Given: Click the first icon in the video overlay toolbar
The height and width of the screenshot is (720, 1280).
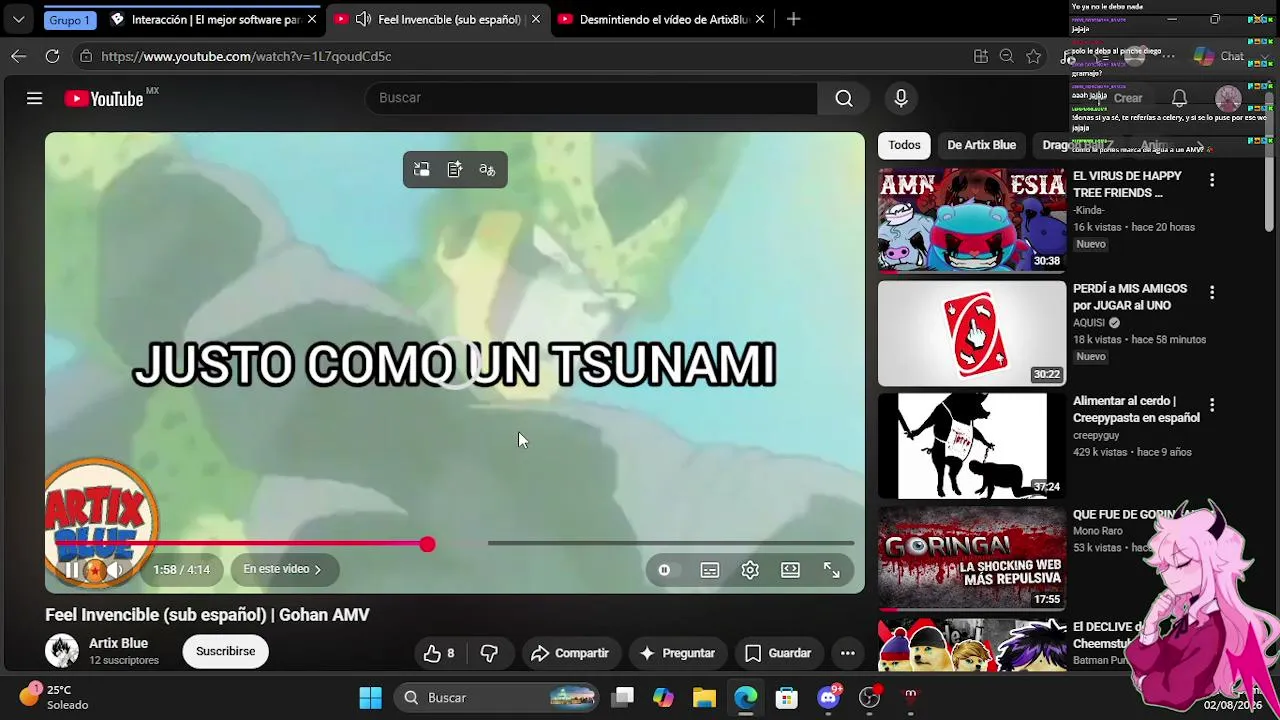Looking at the screenshot, I should 422,170.
